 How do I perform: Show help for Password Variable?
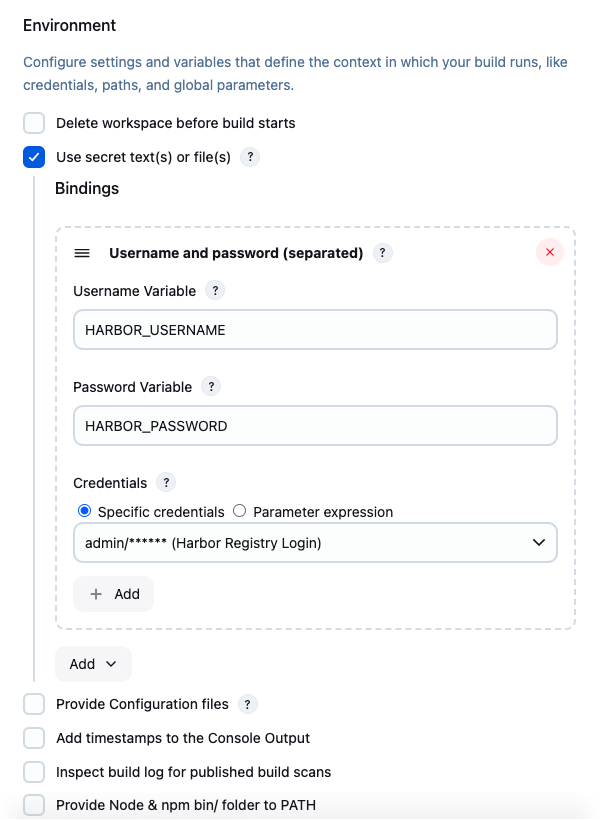tap(211, 386)
